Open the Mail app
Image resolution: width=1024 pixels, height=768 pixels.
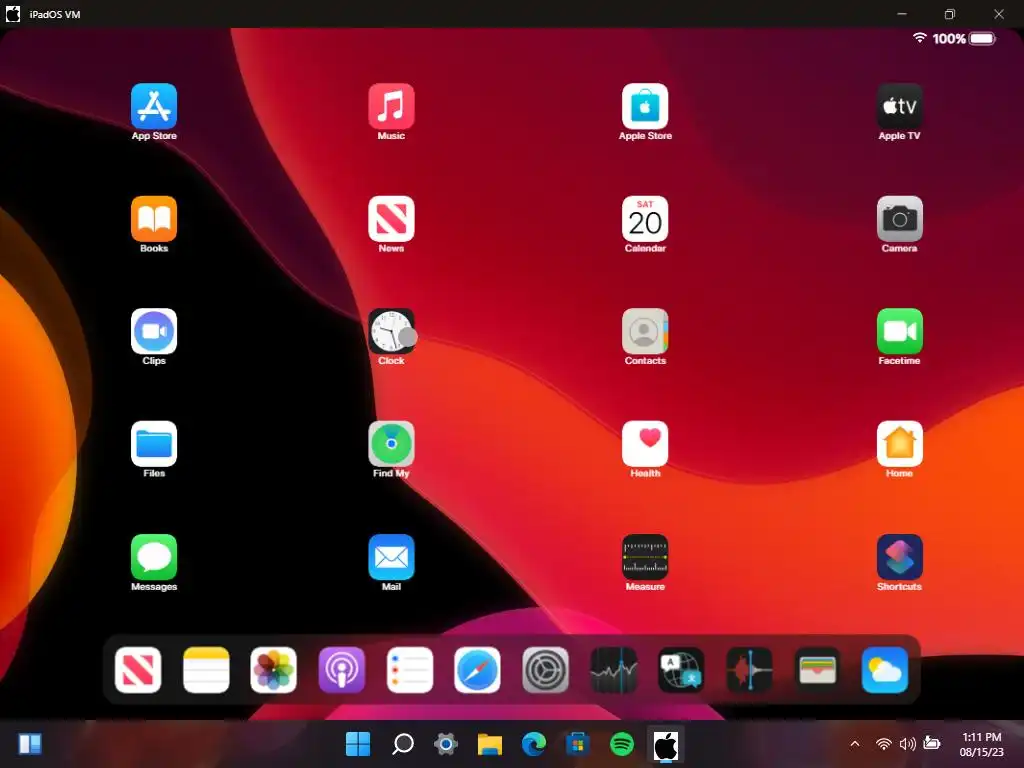pyautogui.click(x=391, y=557)
